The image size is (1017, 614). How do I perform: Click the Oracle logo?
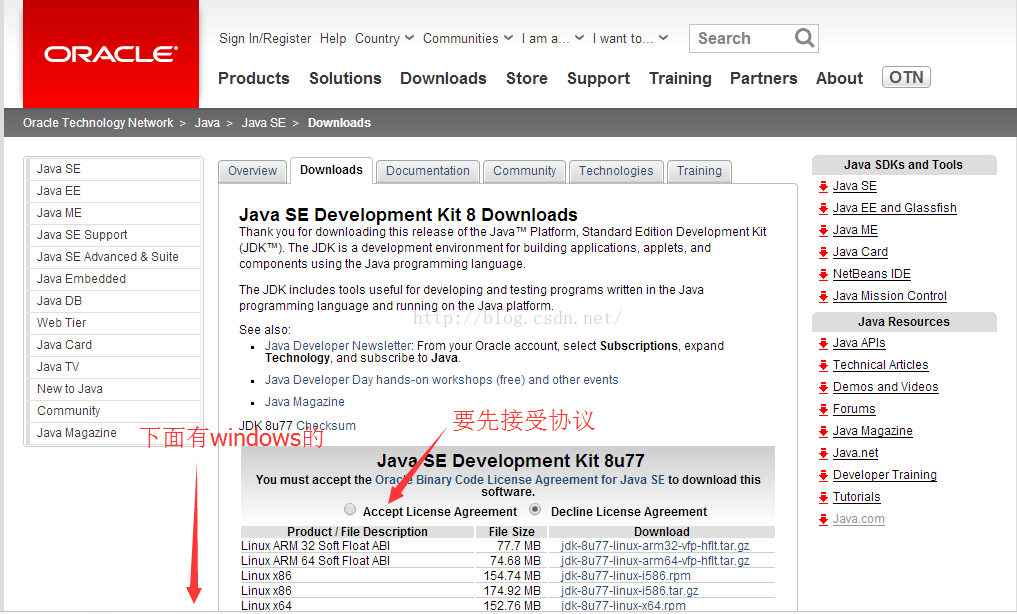[111, 54]
